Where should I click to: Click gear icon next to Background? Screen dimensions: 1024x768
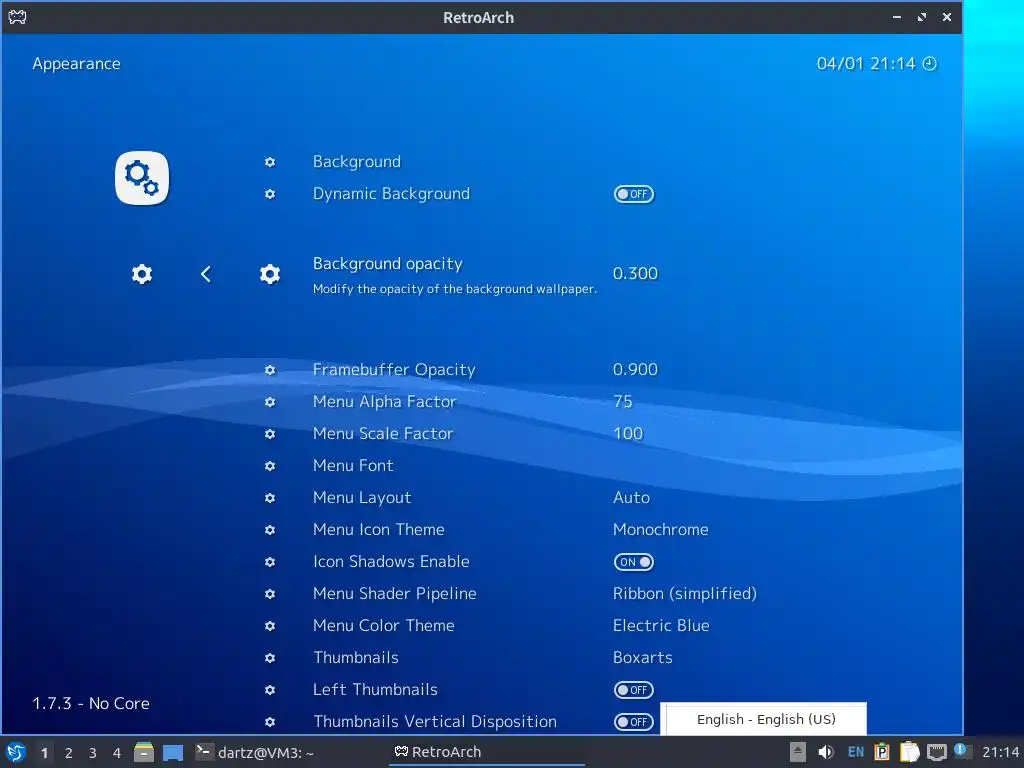[x=270, y=162]
